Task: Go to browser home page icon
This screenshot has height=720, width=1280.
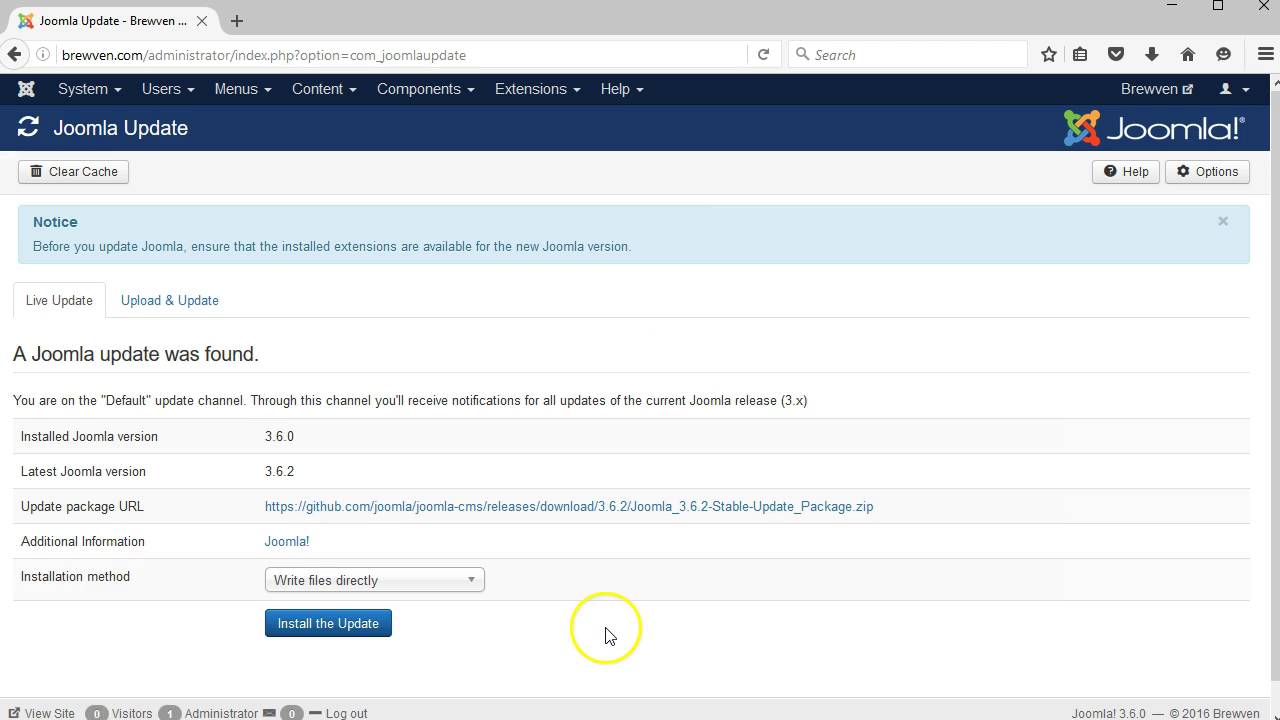Action: 1188,55
